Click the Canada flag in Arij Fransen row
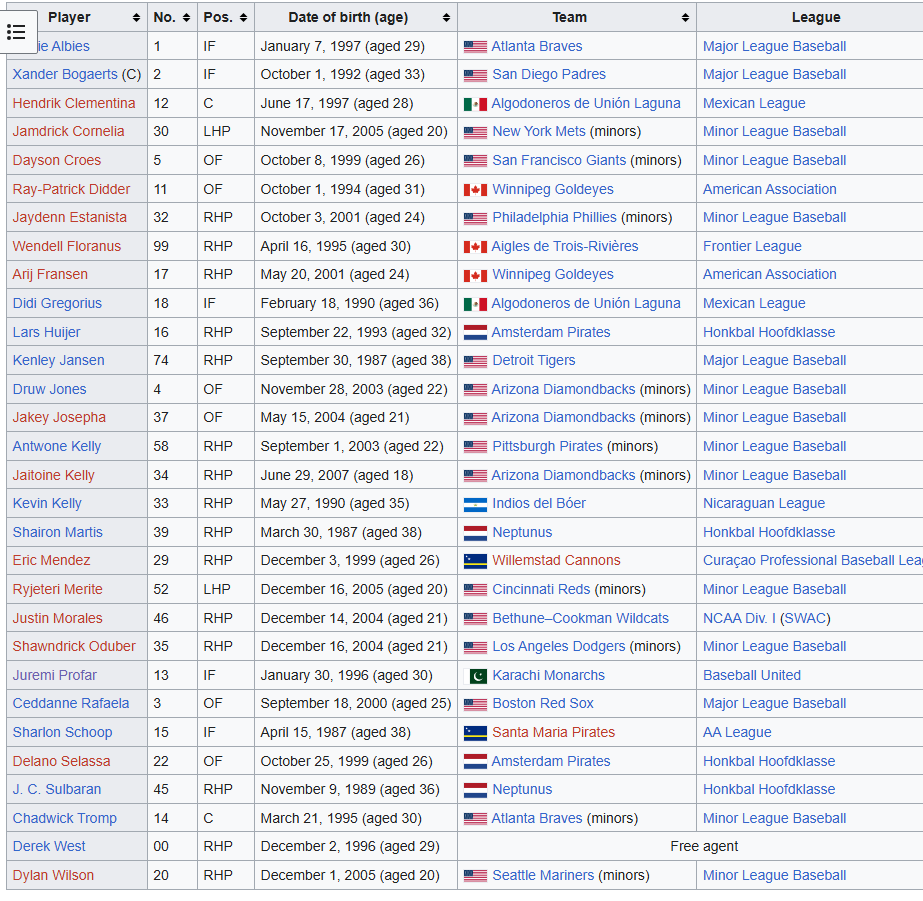923x901 pixels. 475,275
